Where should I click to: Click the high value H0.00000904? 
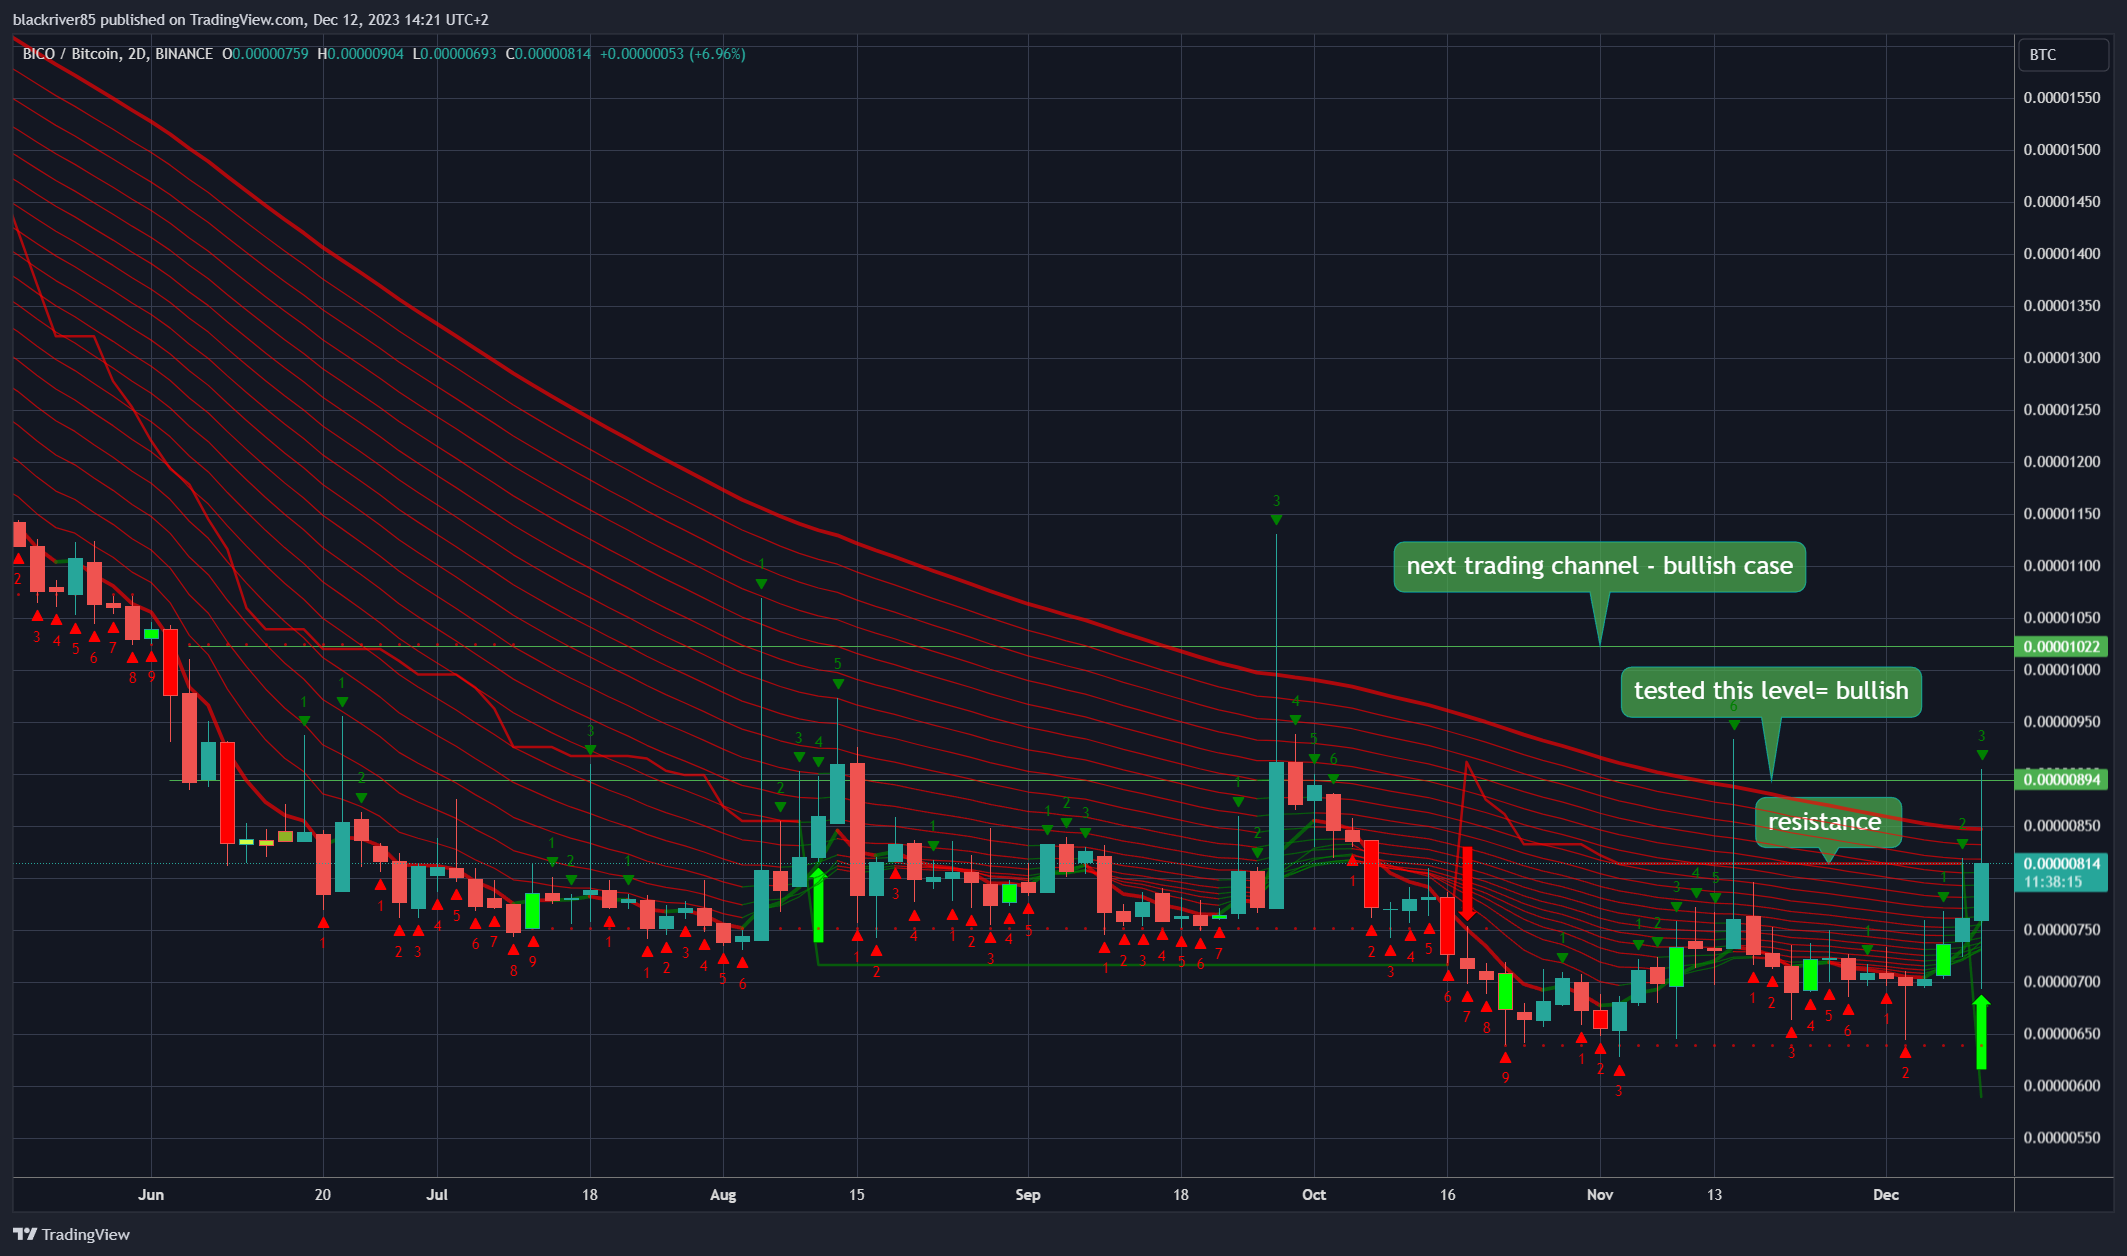tap(360, 54)
